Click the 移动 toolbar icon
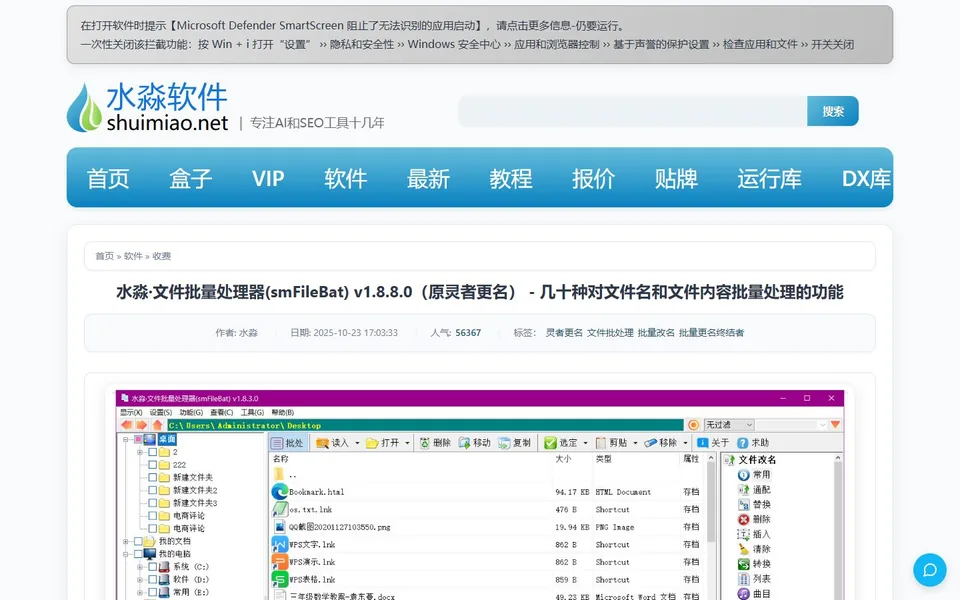This screenshot has height=600, width=960. pyautogui.click(x=464, y=443)
